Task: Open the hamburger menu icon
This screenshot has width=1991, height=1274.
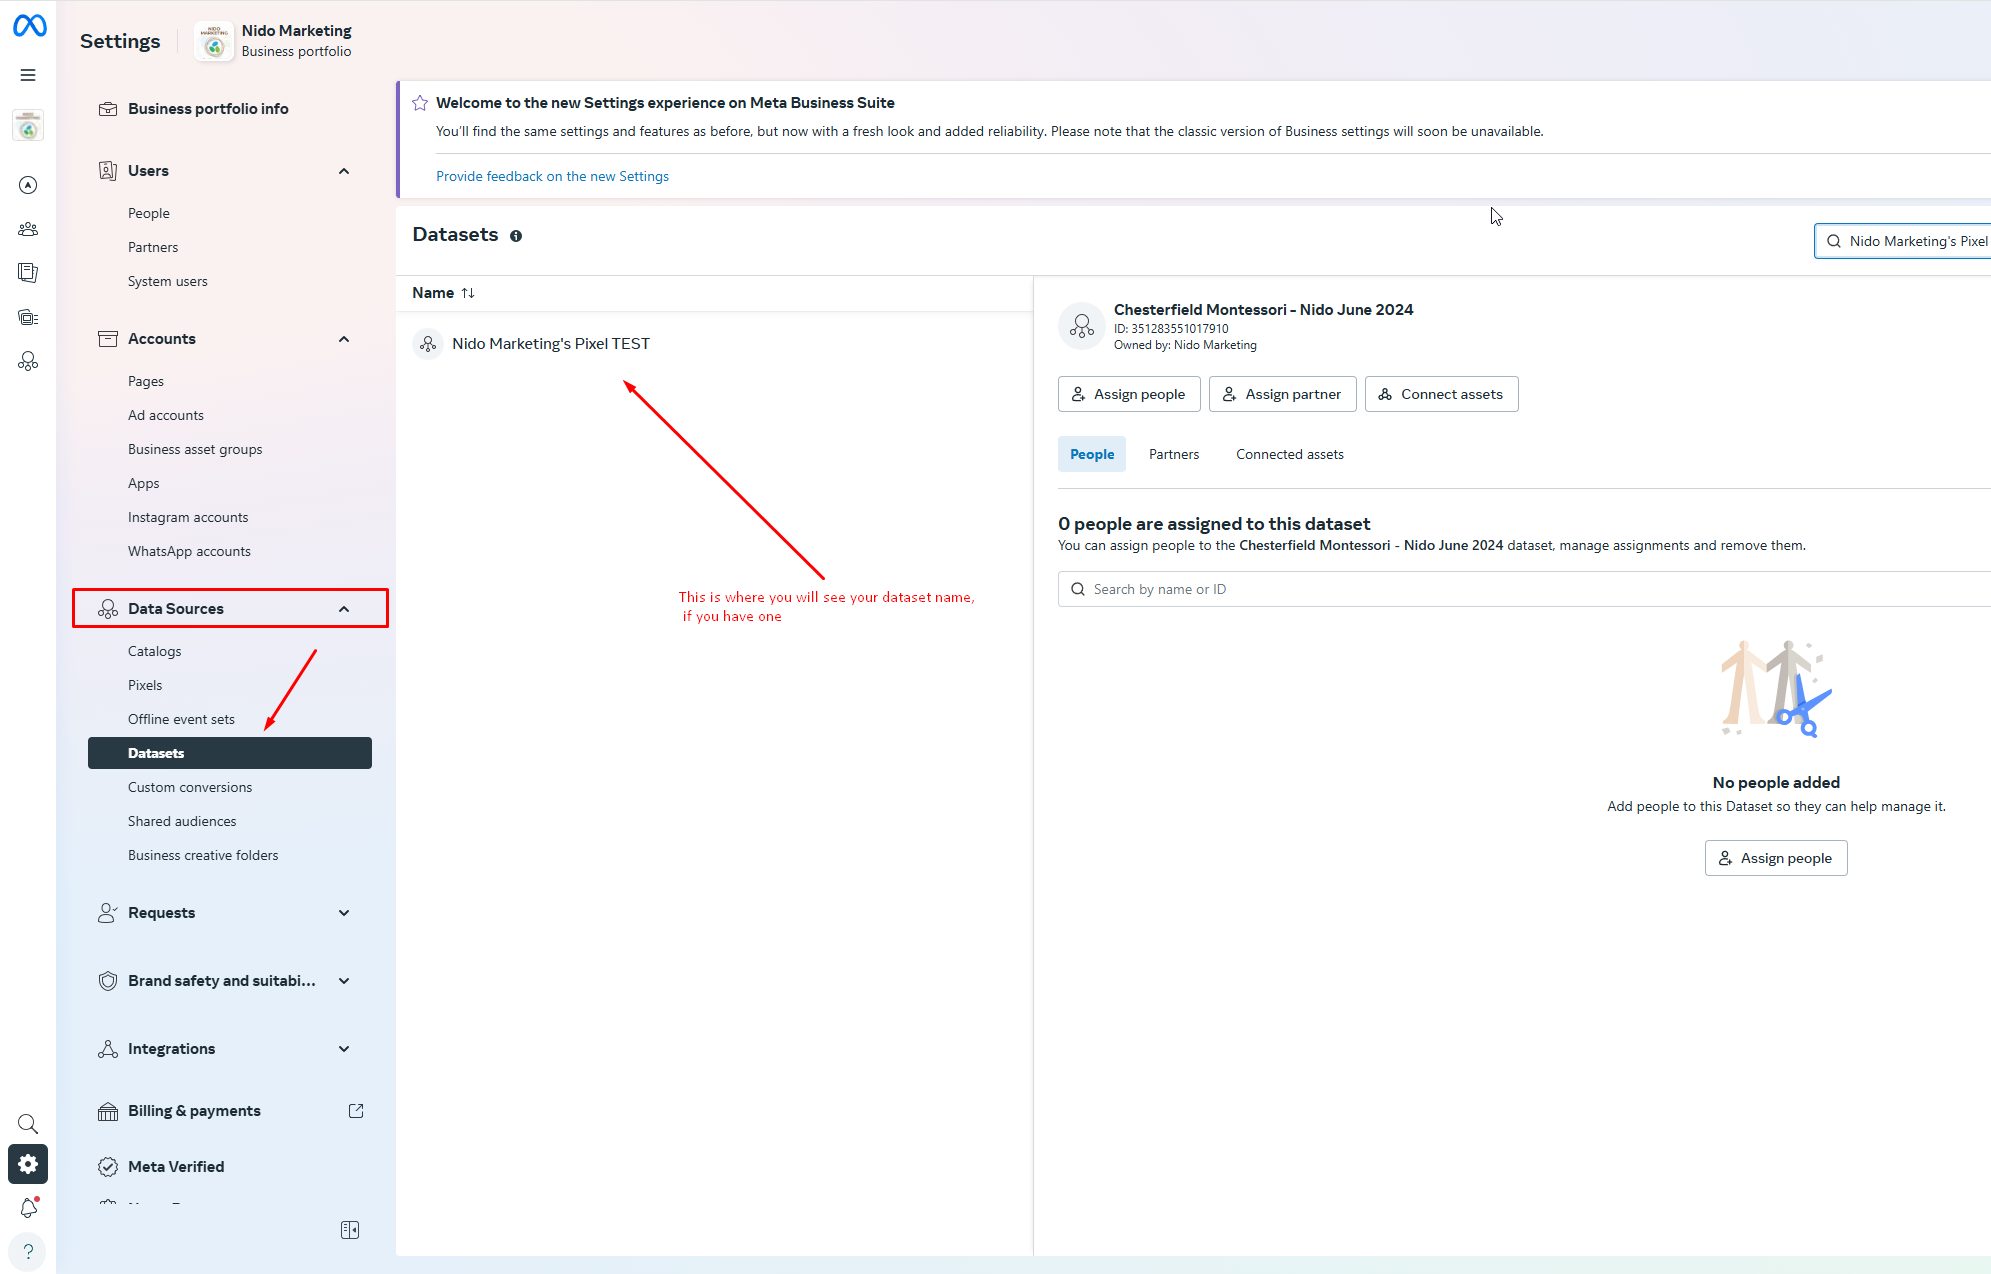Action: (28, 75)
